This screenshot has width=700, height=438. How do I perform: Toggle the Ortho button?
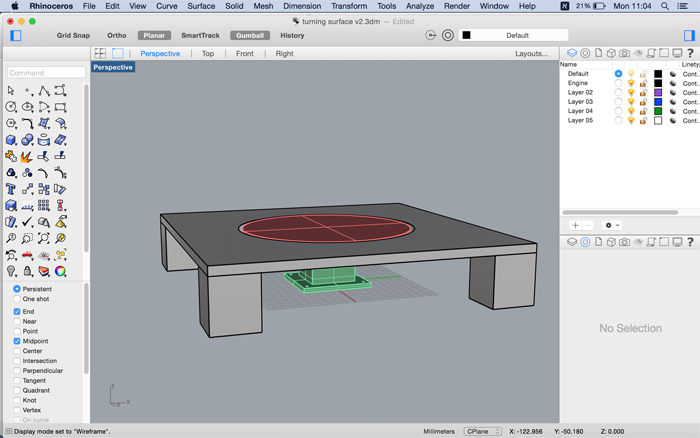click(117, 35)
